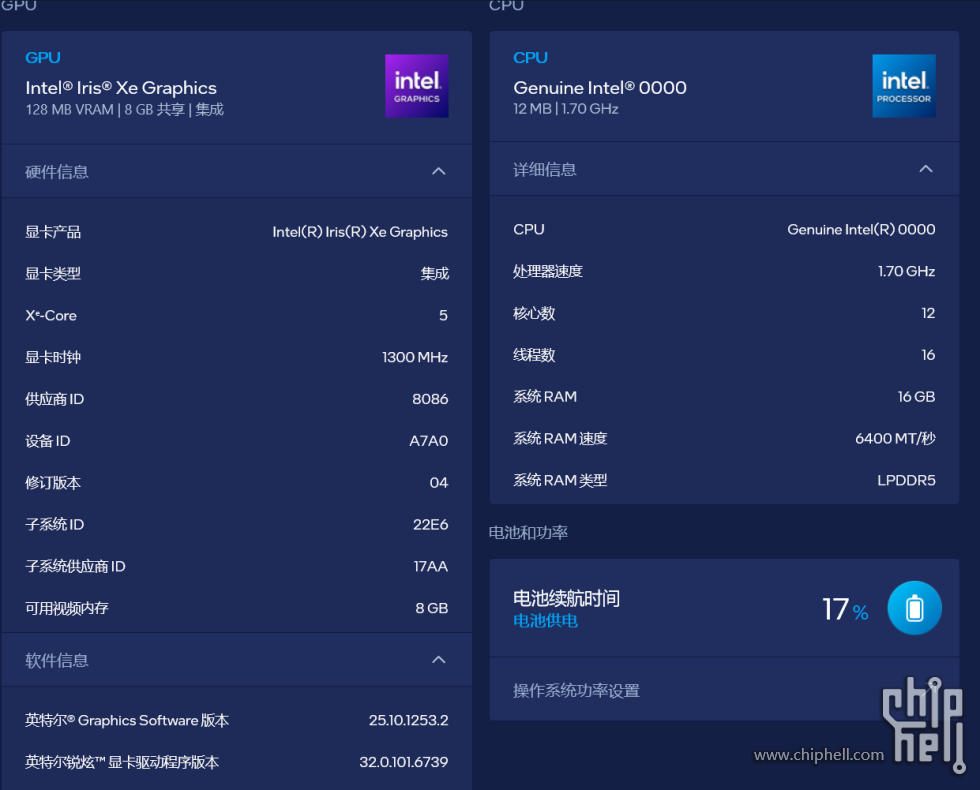Viewport: 980px width, 790px height.
Task: Select the 修订版本 value 04
Action: pos(439,483)
